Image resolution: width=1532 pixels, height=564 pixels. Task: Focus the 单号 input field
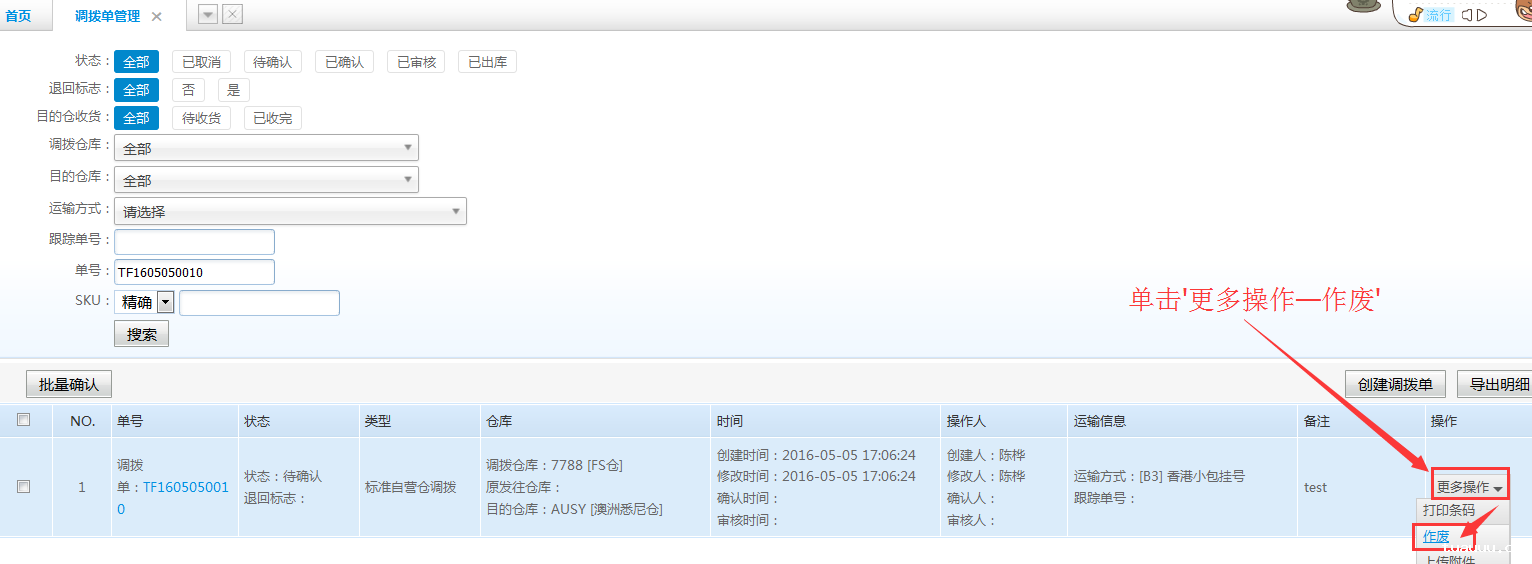point(194,272)
